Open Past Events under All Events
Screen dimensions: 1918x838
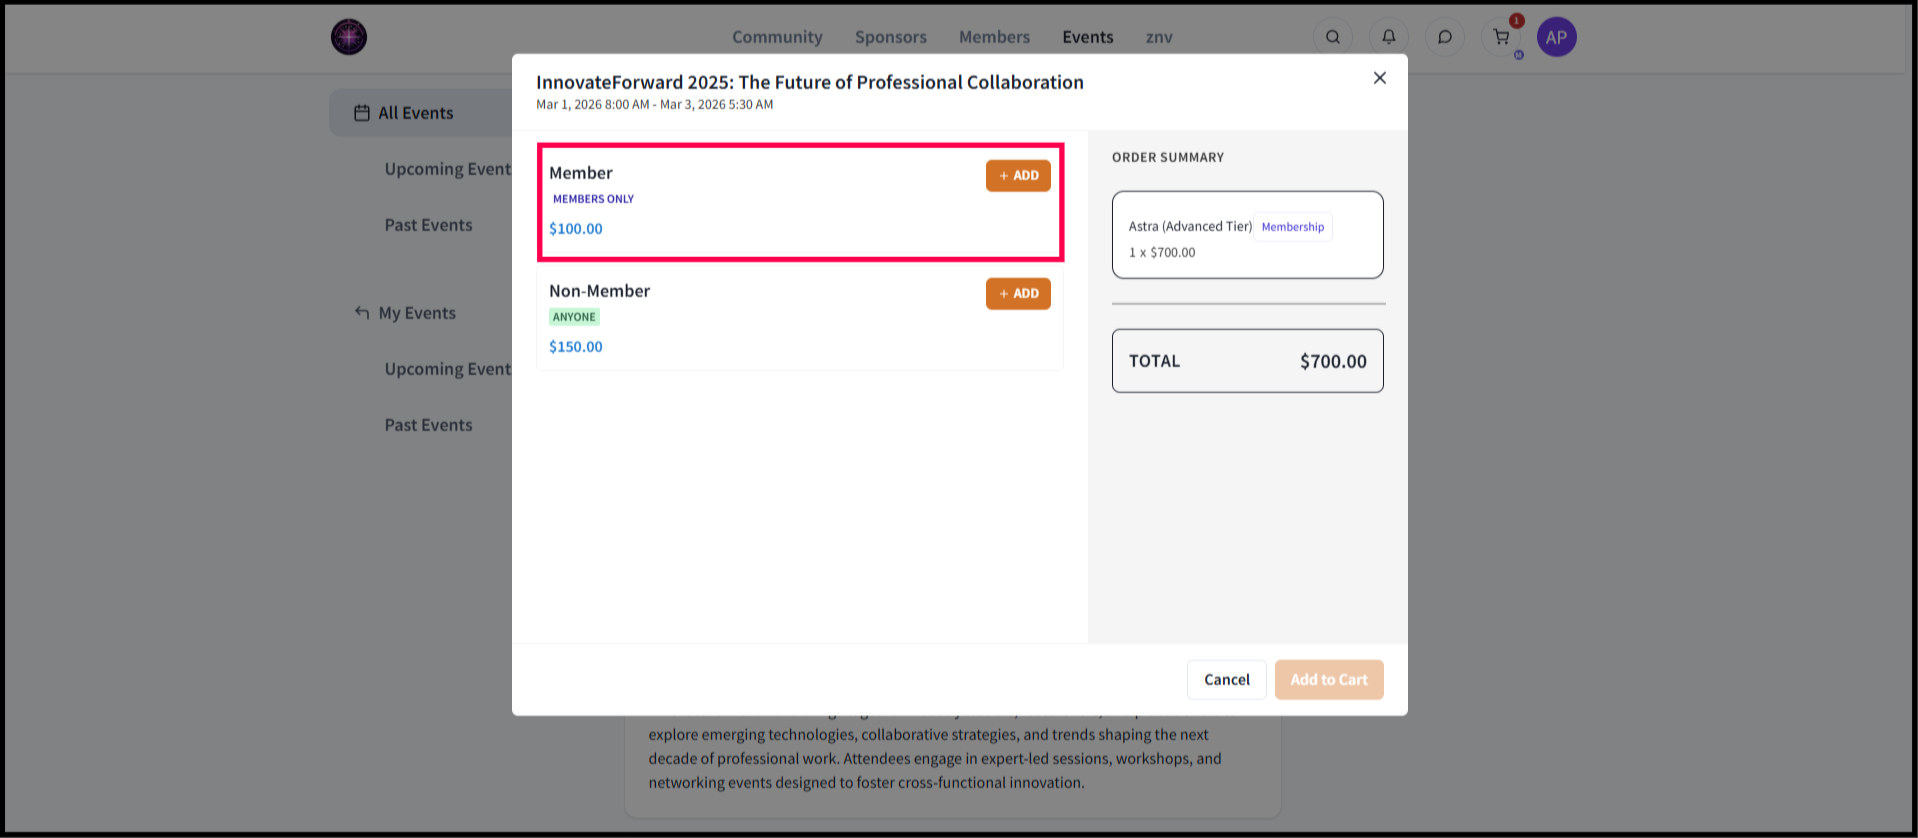click(x=428, y=225)
